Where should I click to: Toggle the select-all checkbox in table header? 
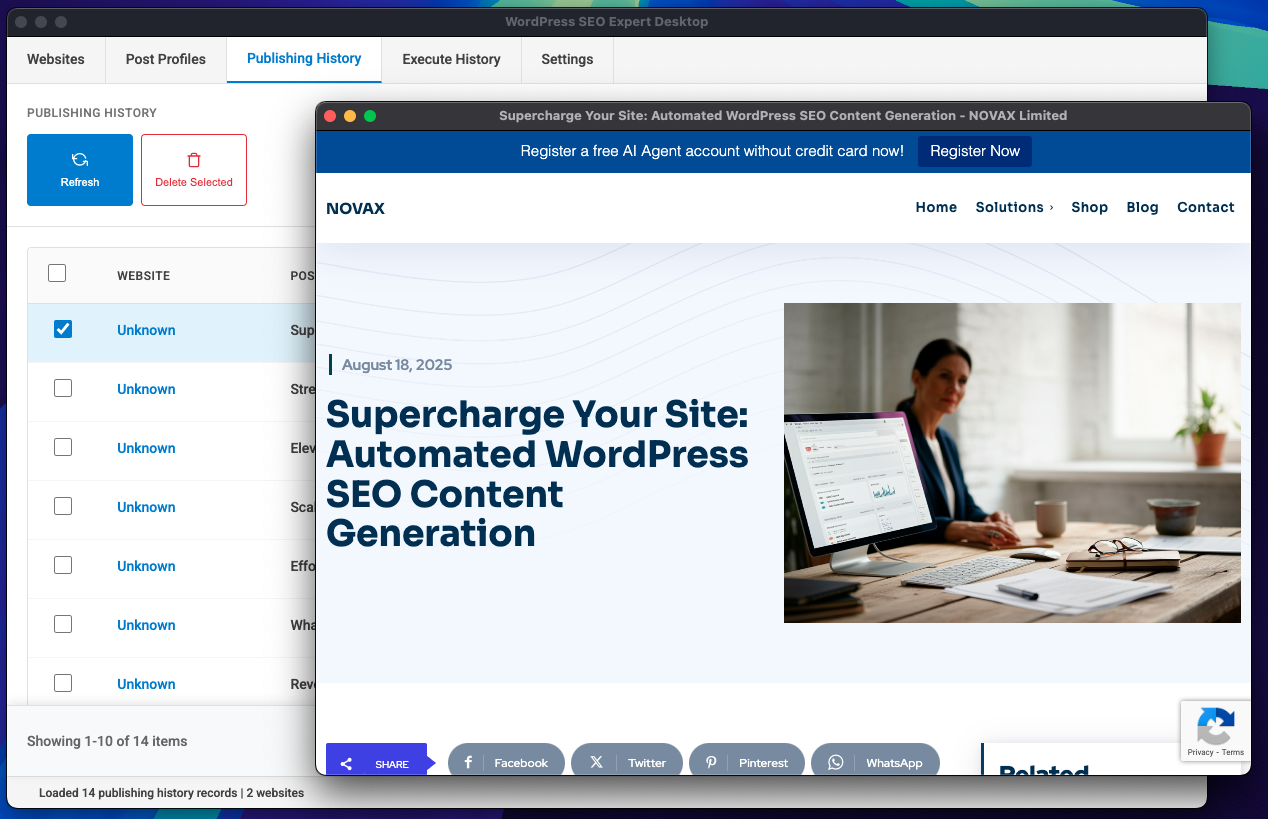coord(57,273)
